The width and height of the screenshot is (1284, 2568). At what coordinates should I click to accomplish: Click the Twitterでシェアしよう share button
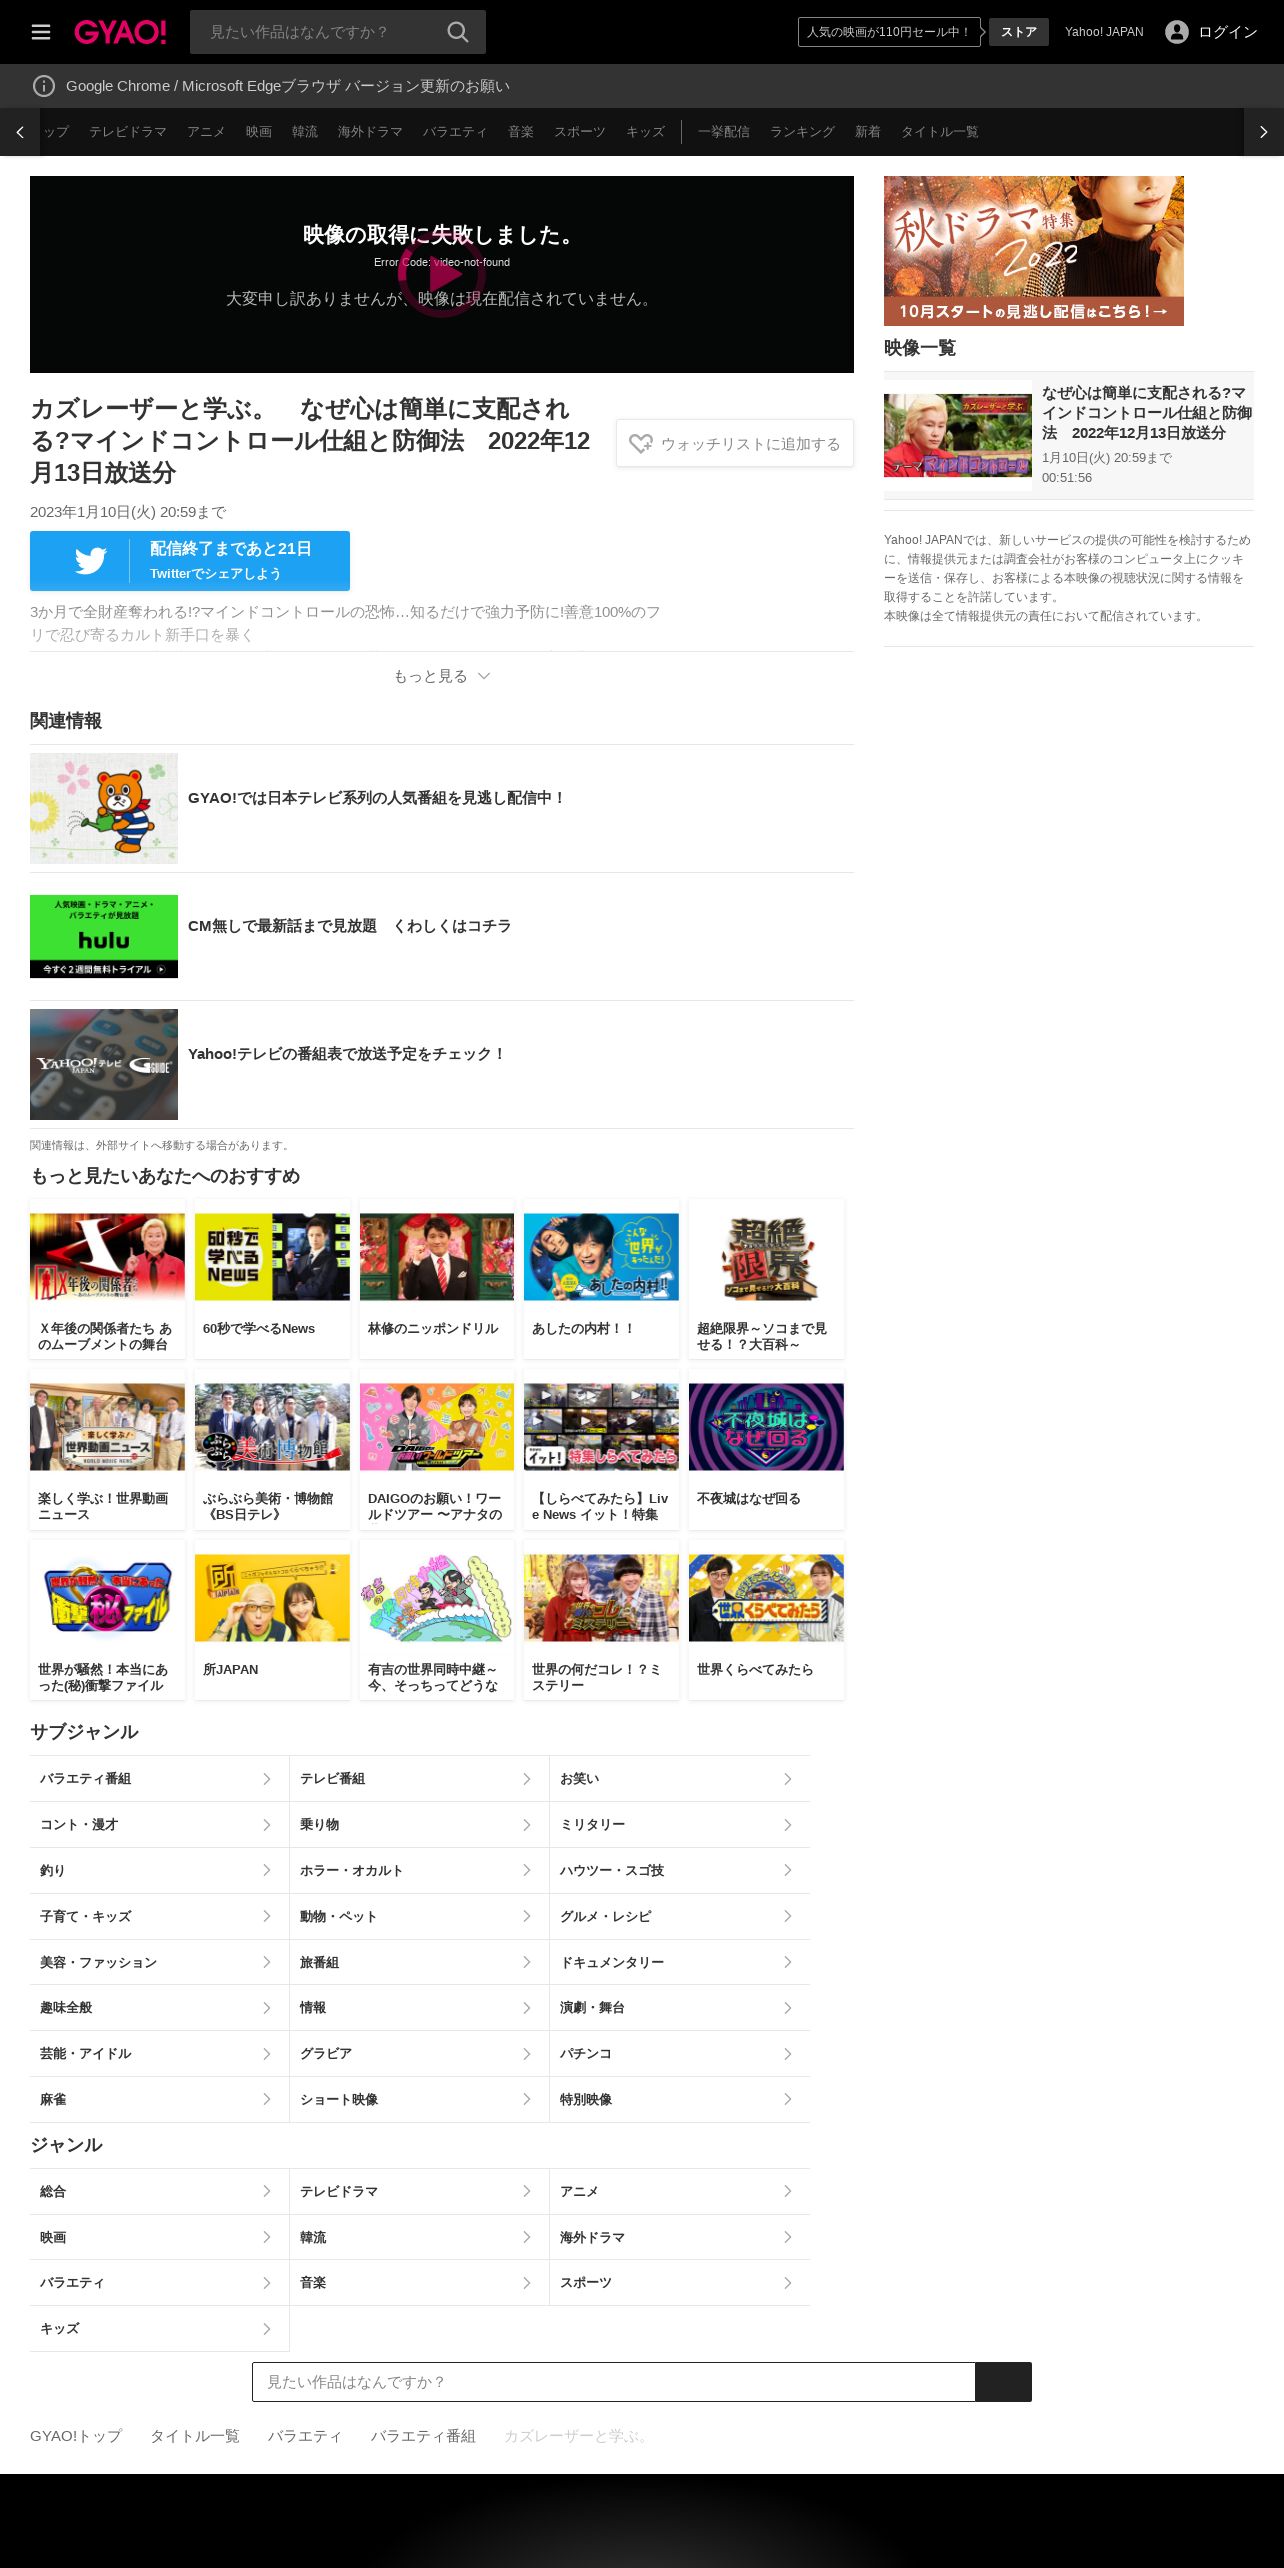[190, 561]
